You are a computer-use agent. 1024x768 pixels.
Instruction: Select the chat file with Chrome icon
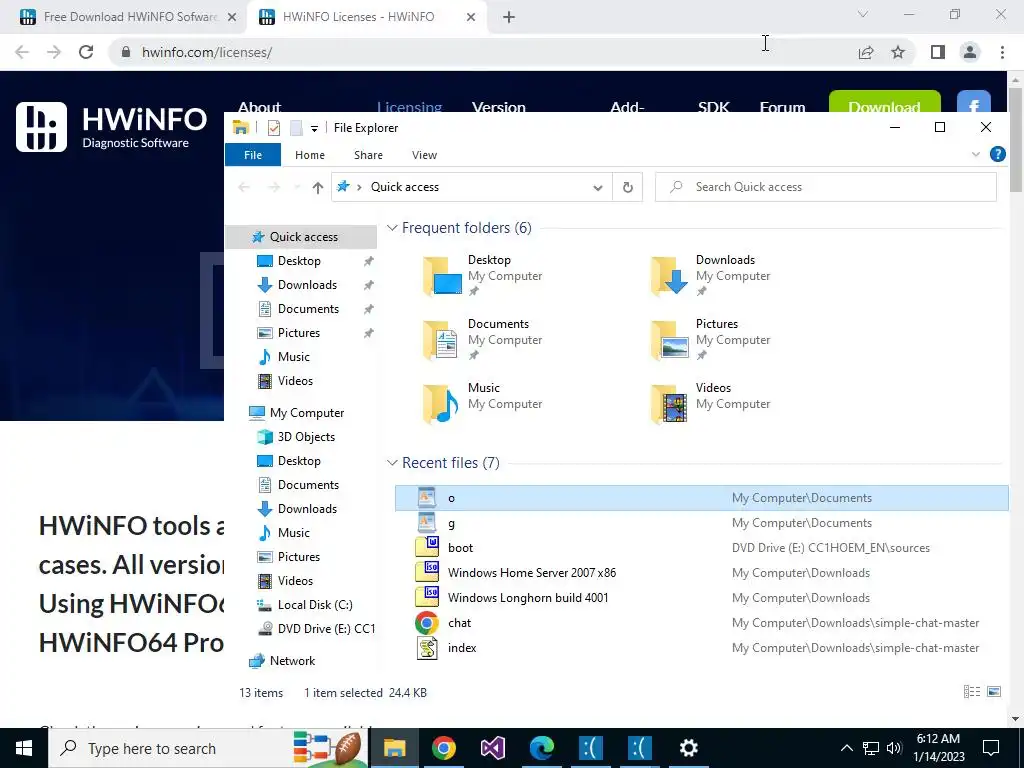pos(701,623)
